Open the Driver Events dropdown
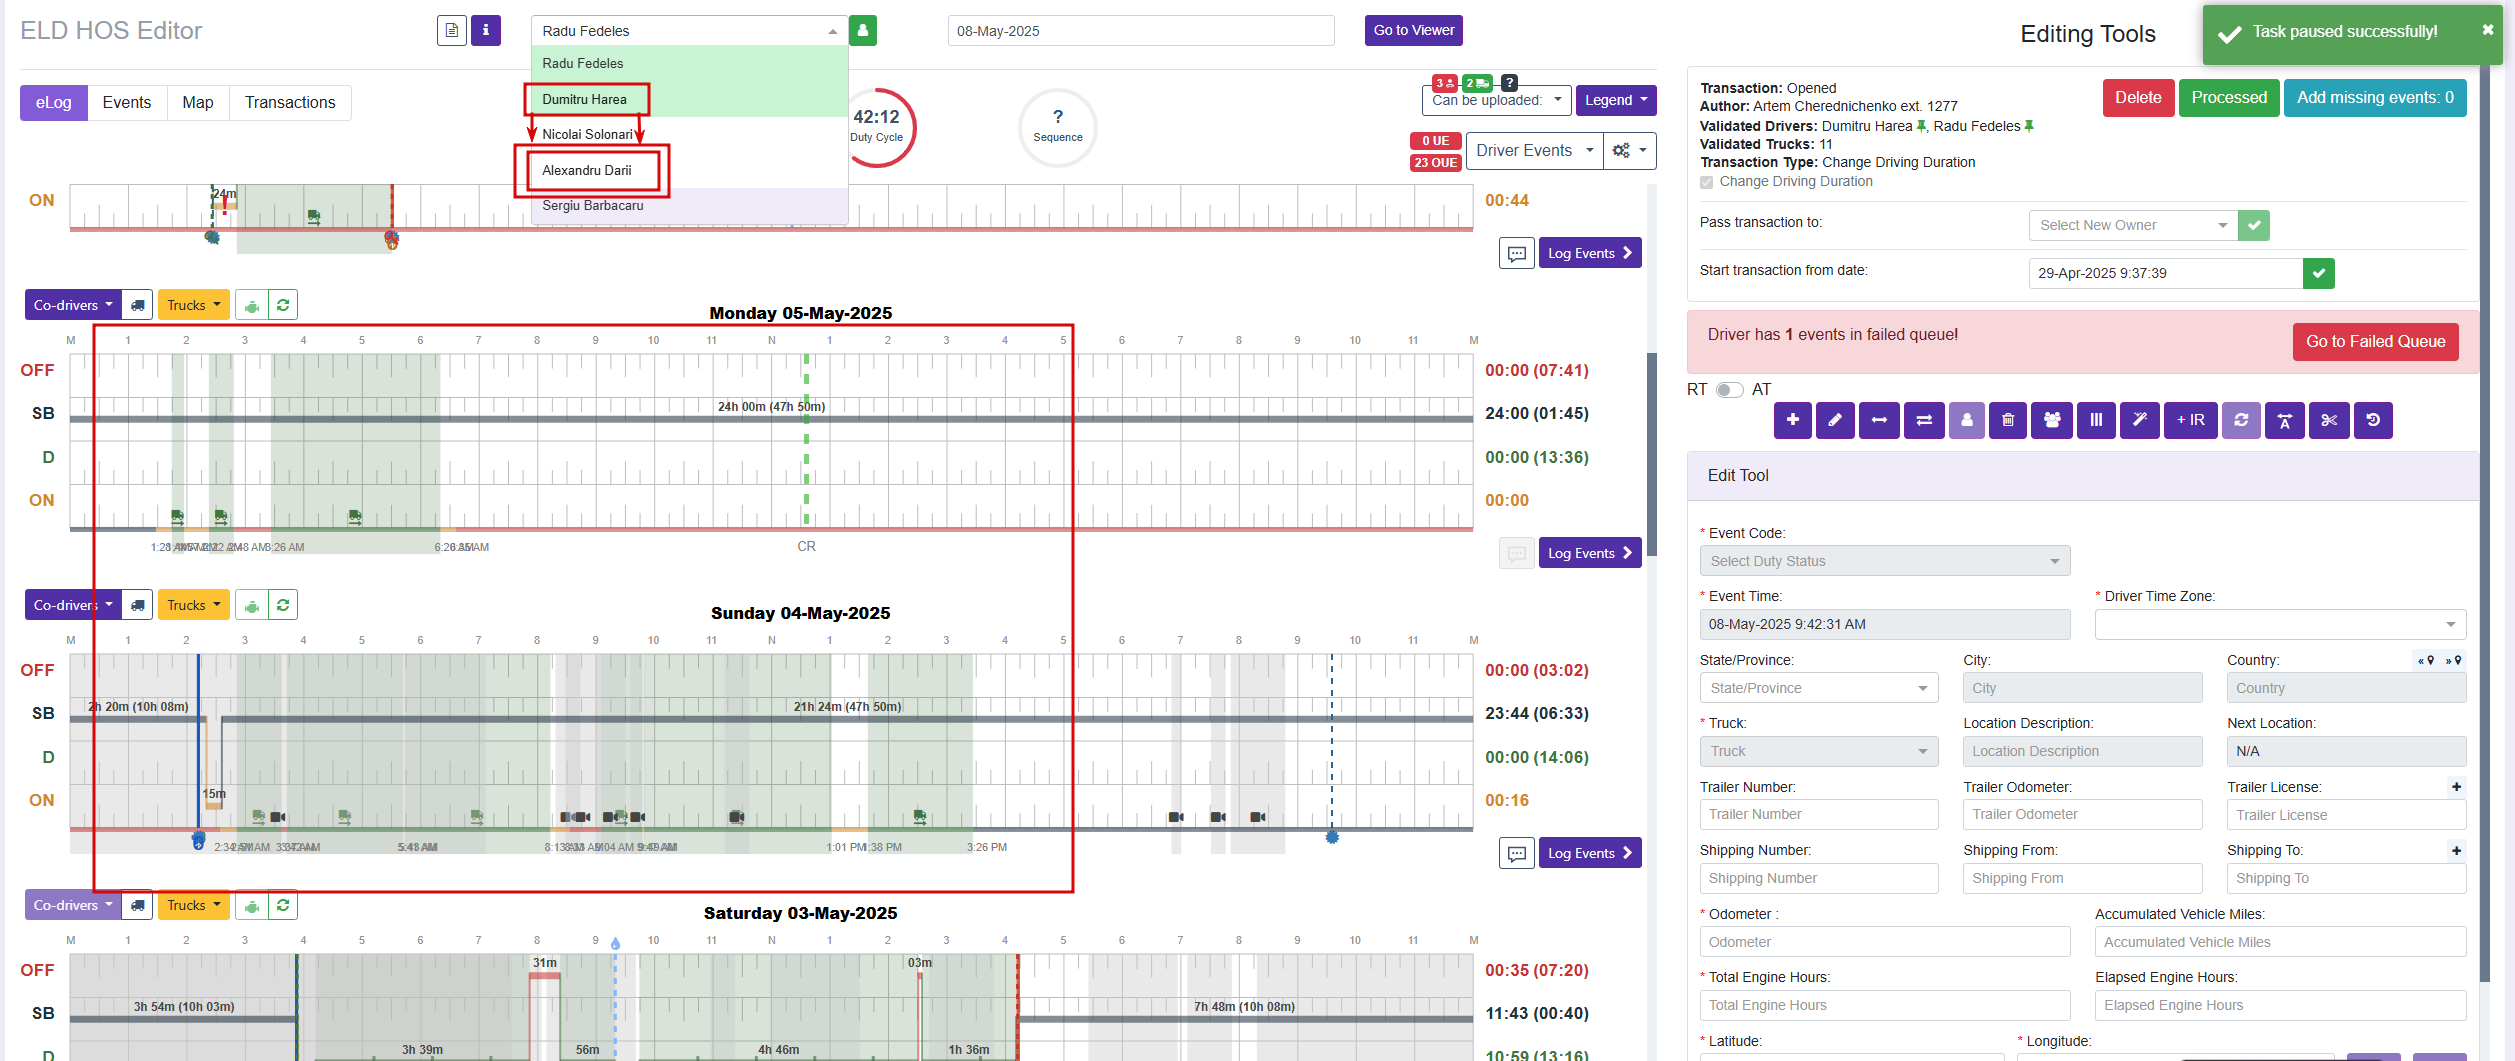 coord(1535,150)
